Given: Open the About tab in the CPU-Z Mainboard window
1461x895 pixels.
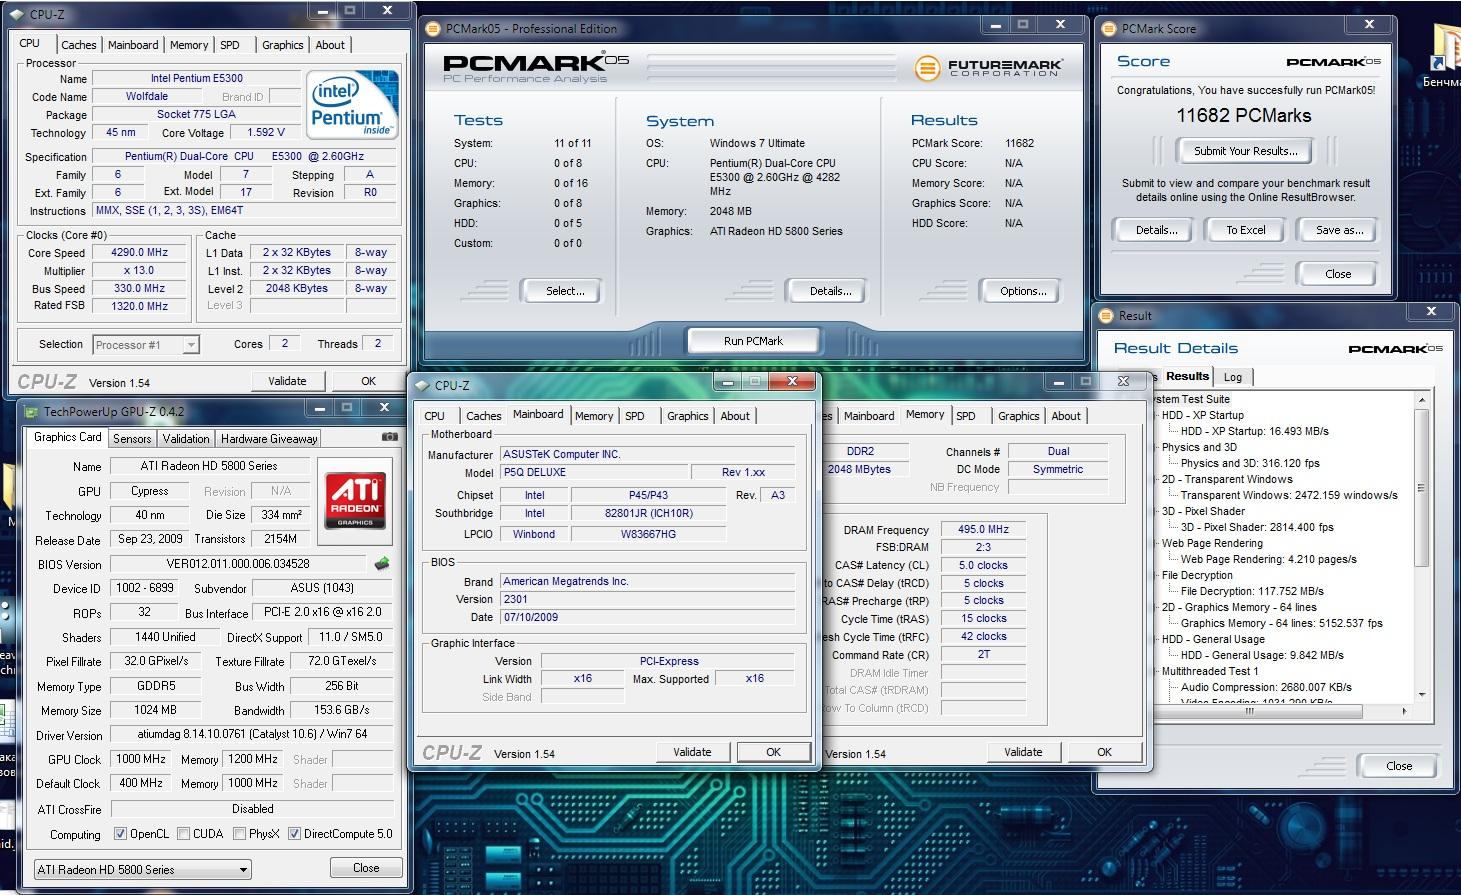Looking at the screenshot, I should (735, 416).
